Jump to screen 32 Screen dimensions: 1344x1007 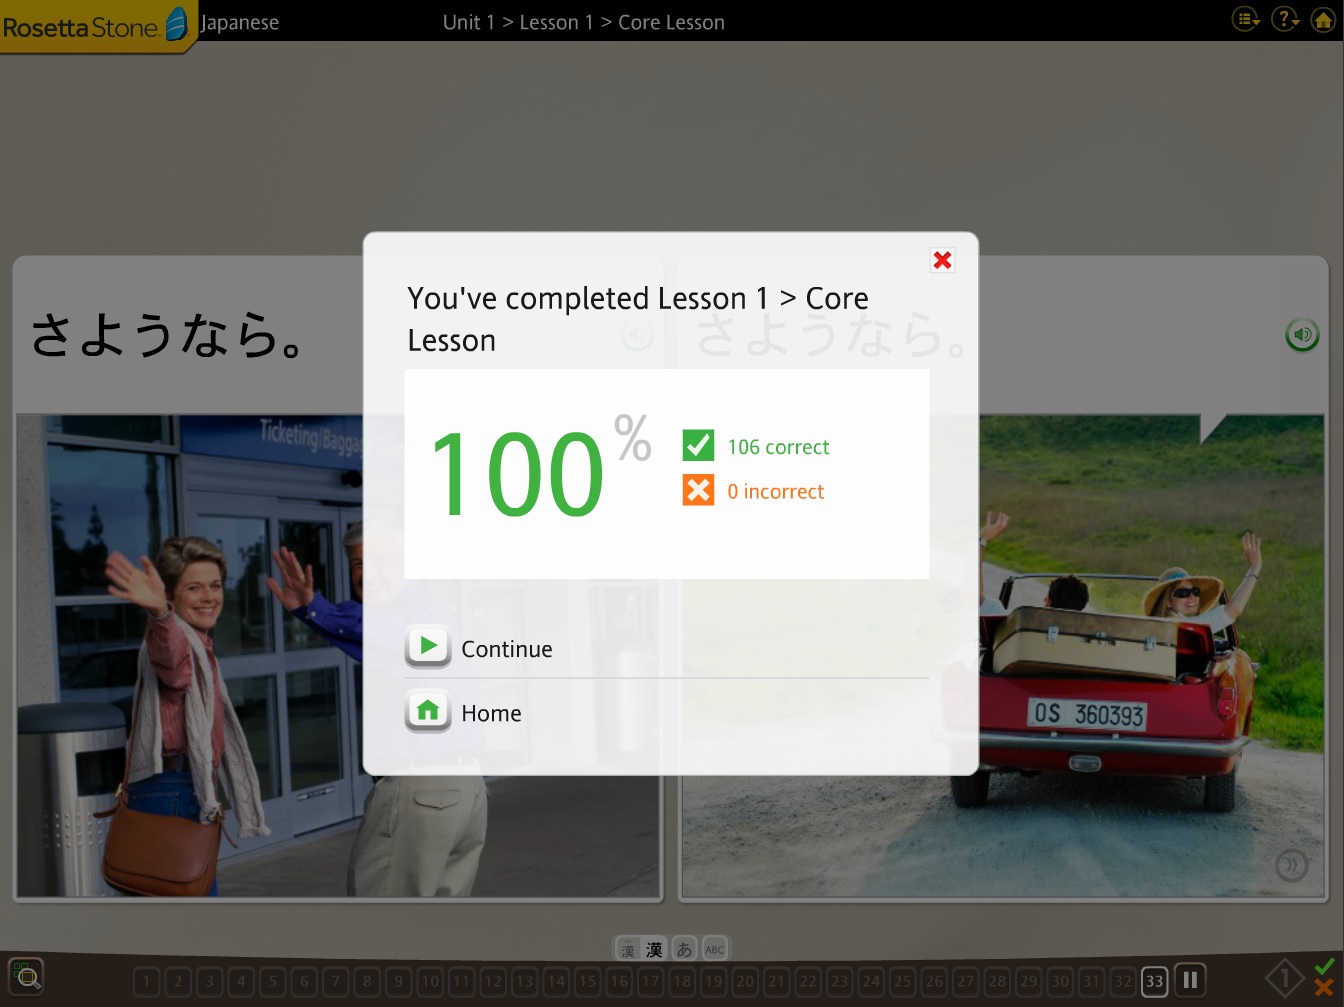coord(1123,981)
